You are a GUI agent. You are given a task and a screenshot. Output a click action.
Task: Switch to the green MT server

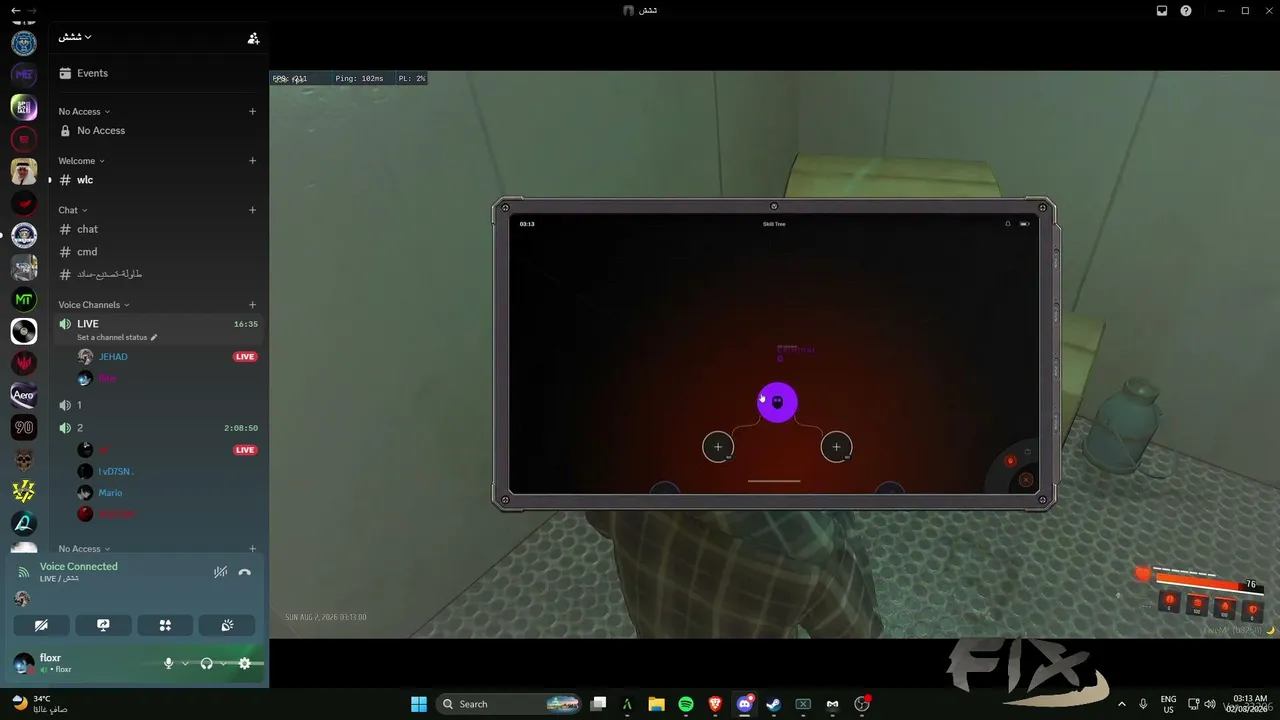24,299
